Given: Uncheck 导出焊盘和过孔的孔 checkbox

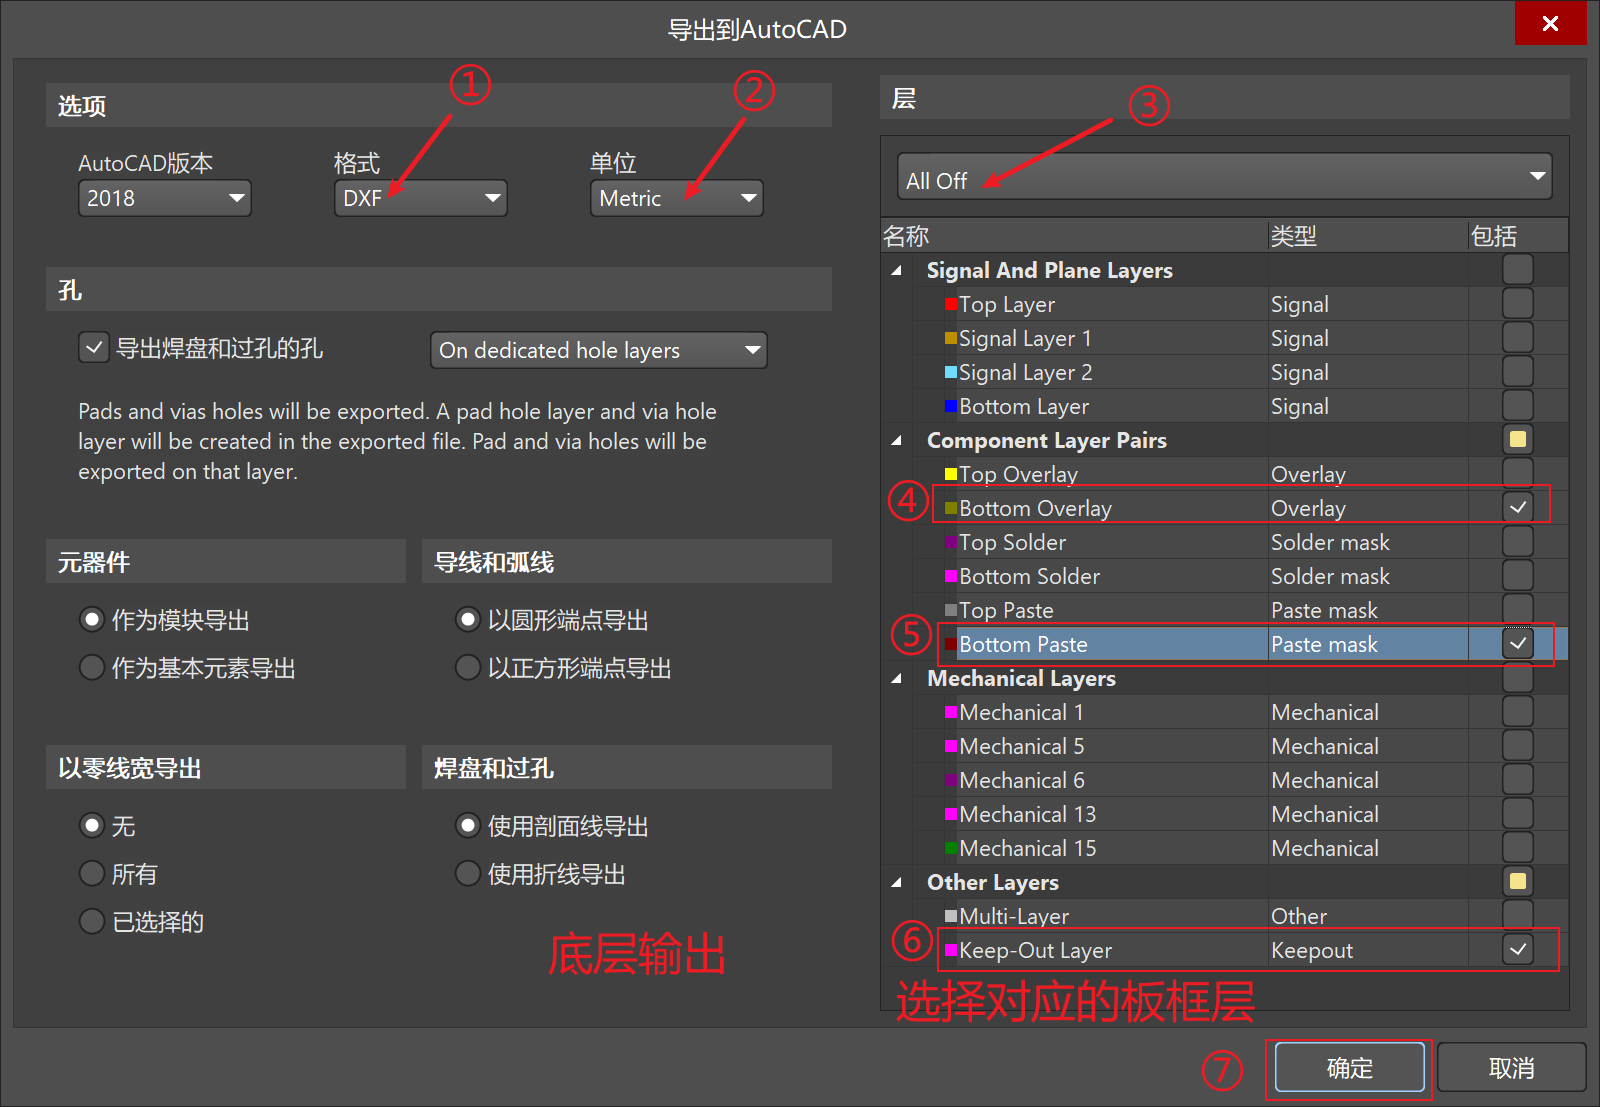Looking at the screenshot, I should click(x=93, y=347).
